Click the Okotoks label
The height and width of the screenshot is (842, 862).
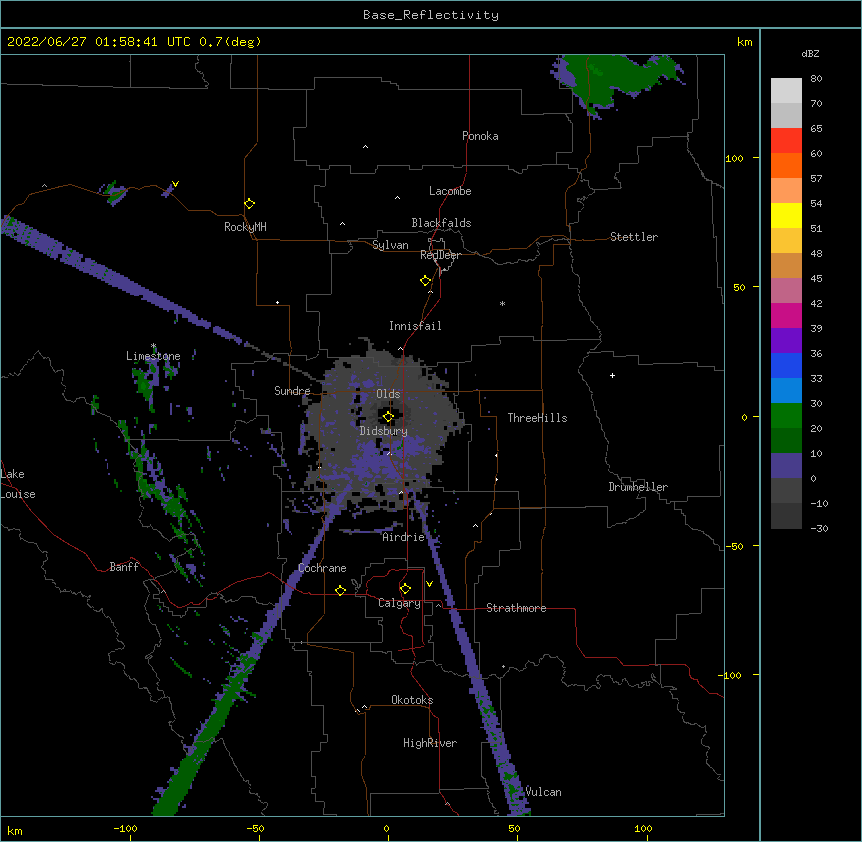pyautogui.click(x=412, y=700)
